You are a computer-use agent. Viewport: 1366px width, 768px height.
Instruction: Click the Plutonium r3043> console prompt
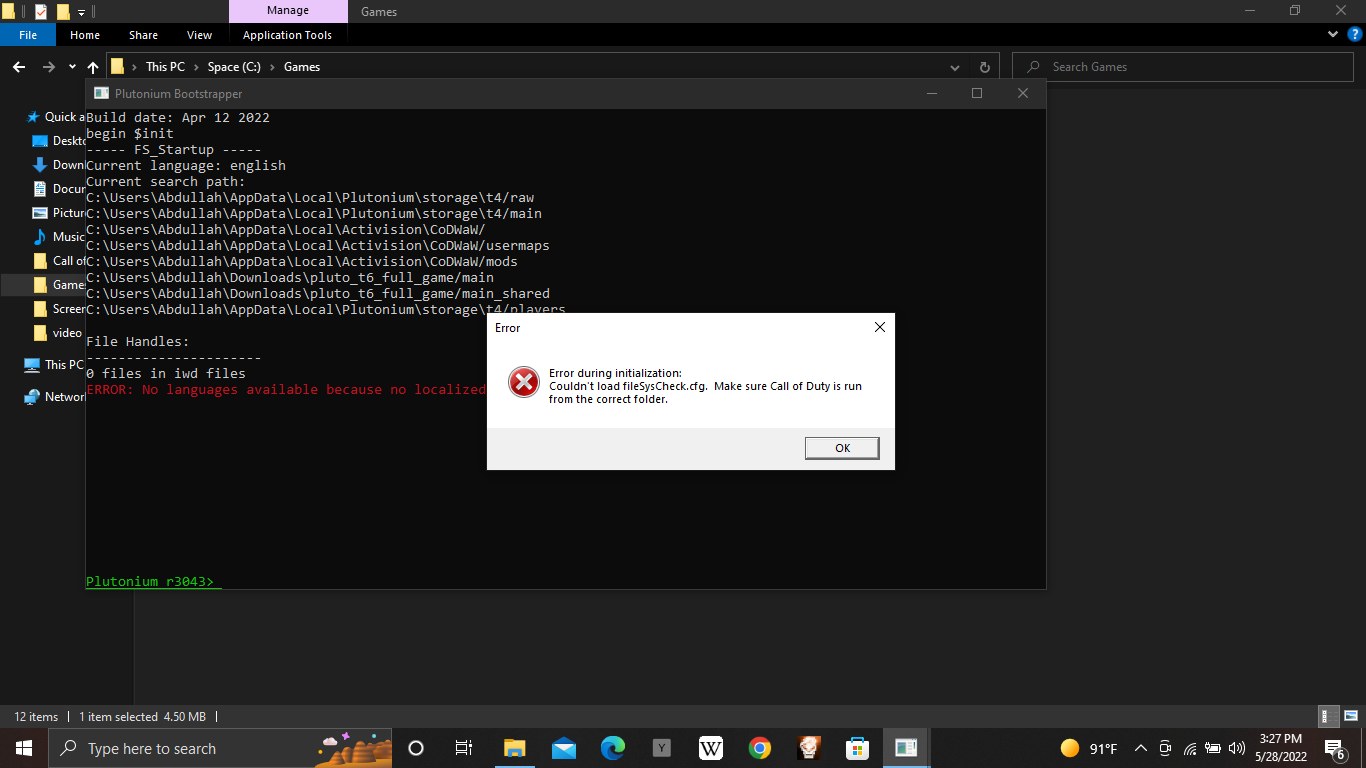[150, 581]
